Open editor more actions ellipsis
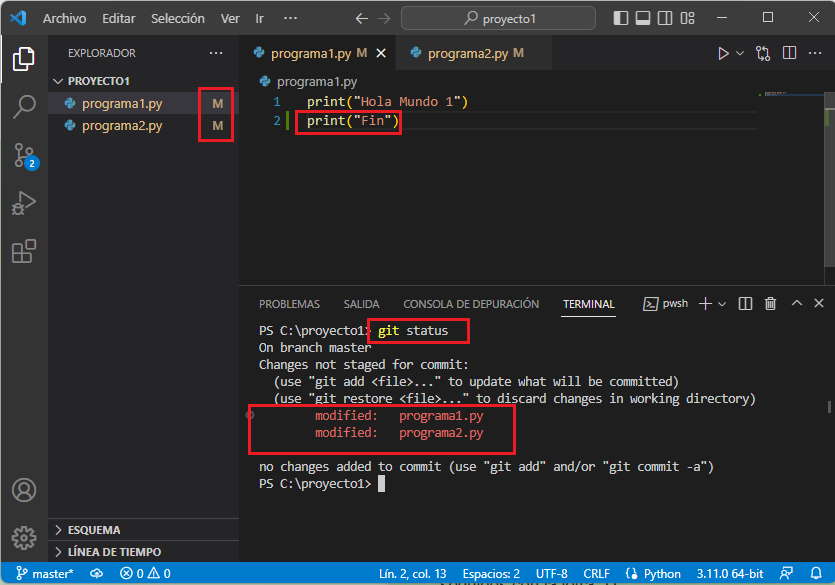The height and width of the screenshot is (585, 835). click(x=815, y=53)
